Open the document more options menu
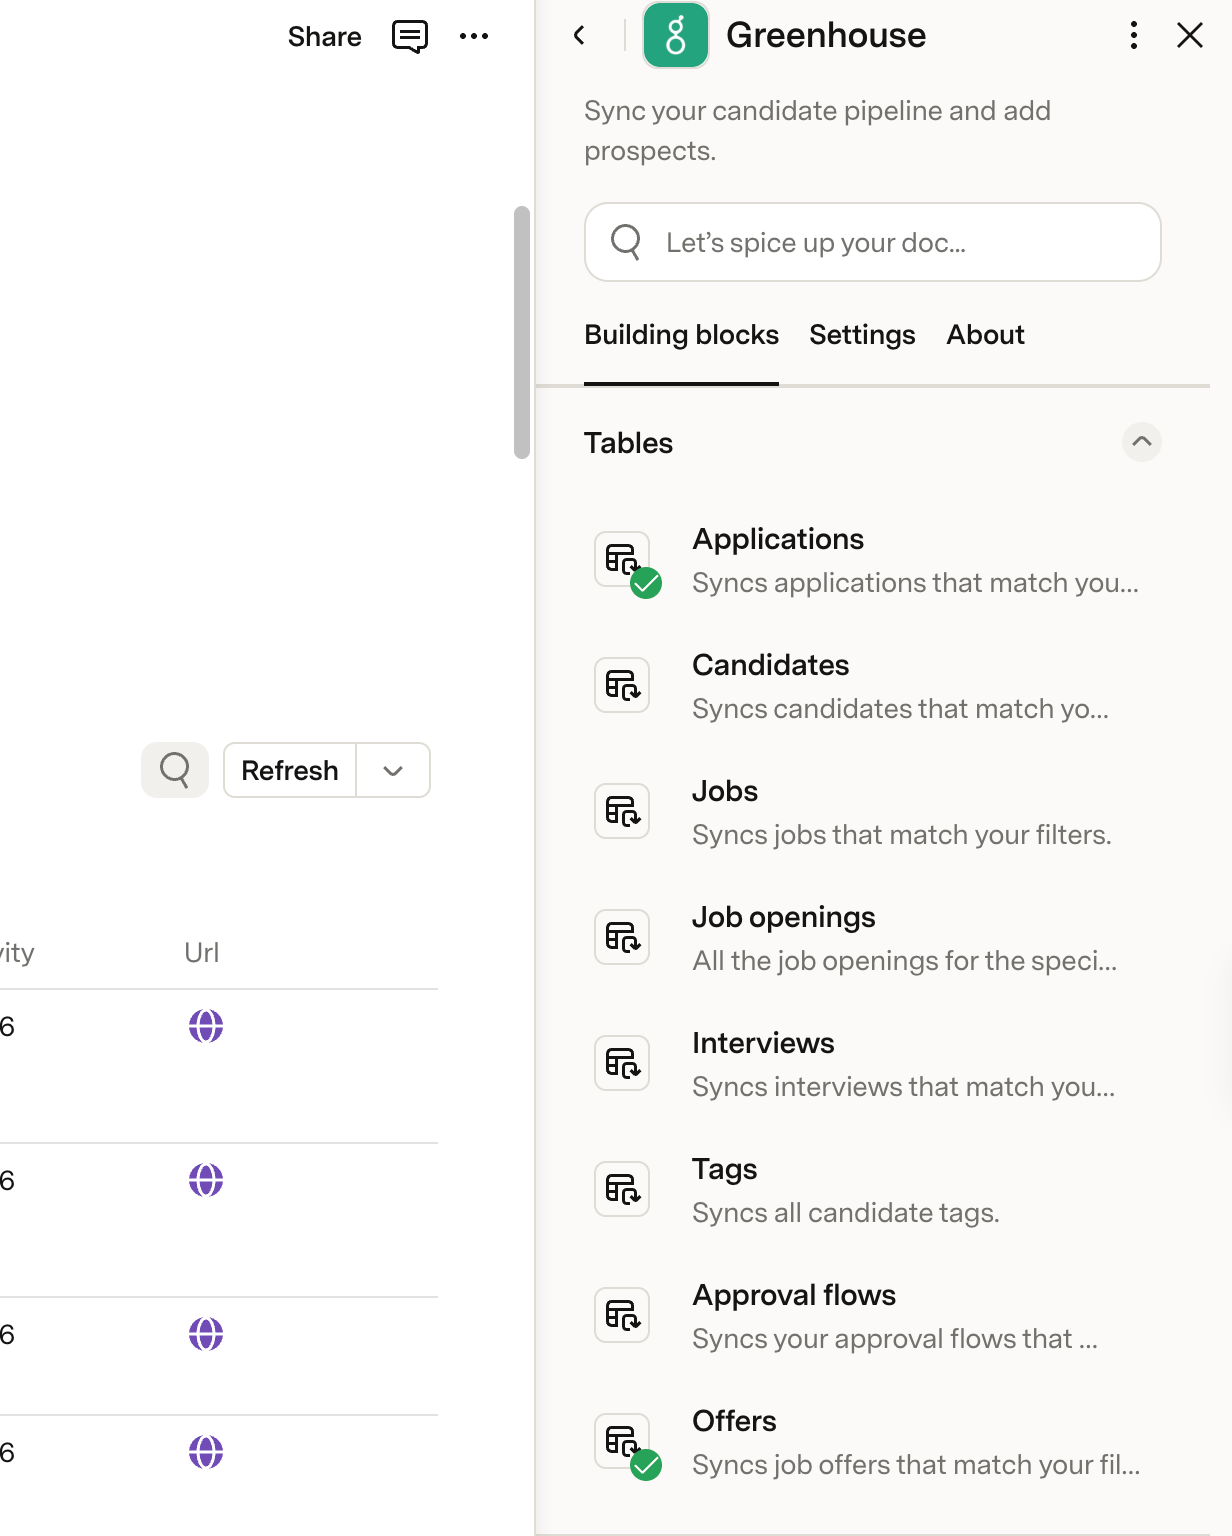Viewport: 1232px width, 1536px height. tap(474, 36)
